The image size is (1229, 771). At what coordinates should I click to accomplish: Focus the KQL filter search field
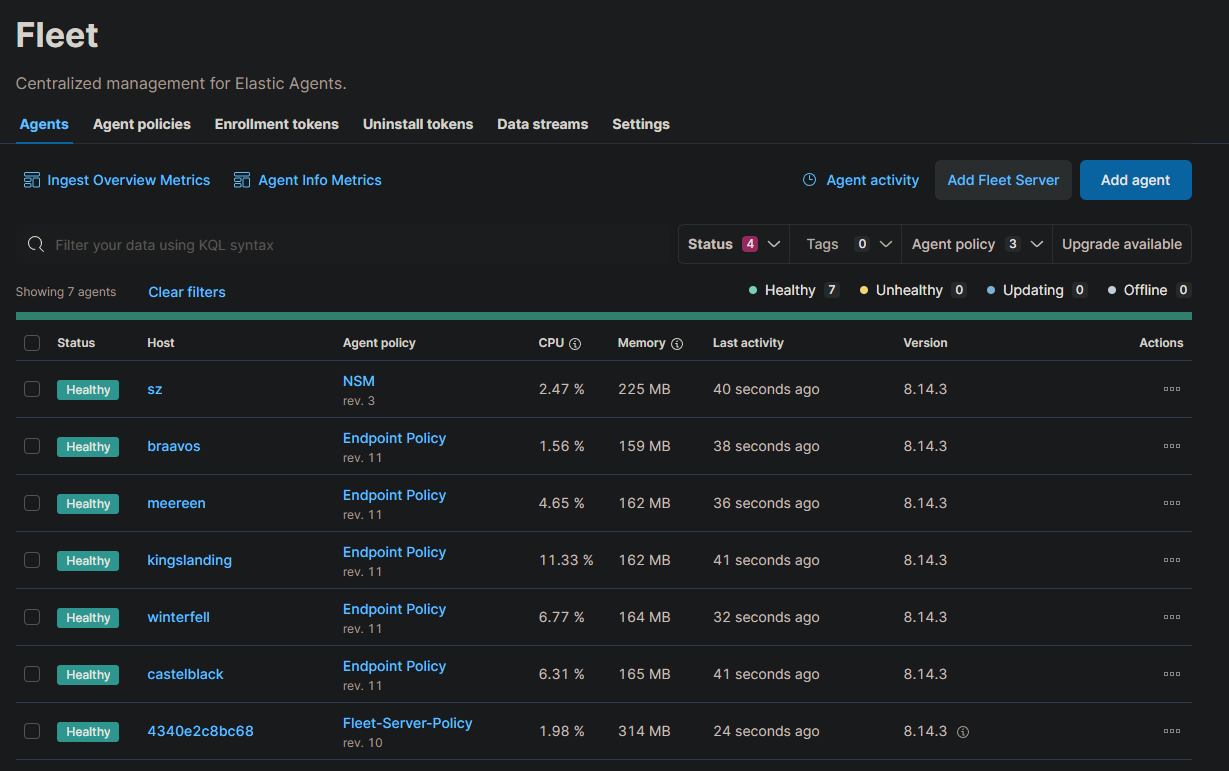(350, 245)
